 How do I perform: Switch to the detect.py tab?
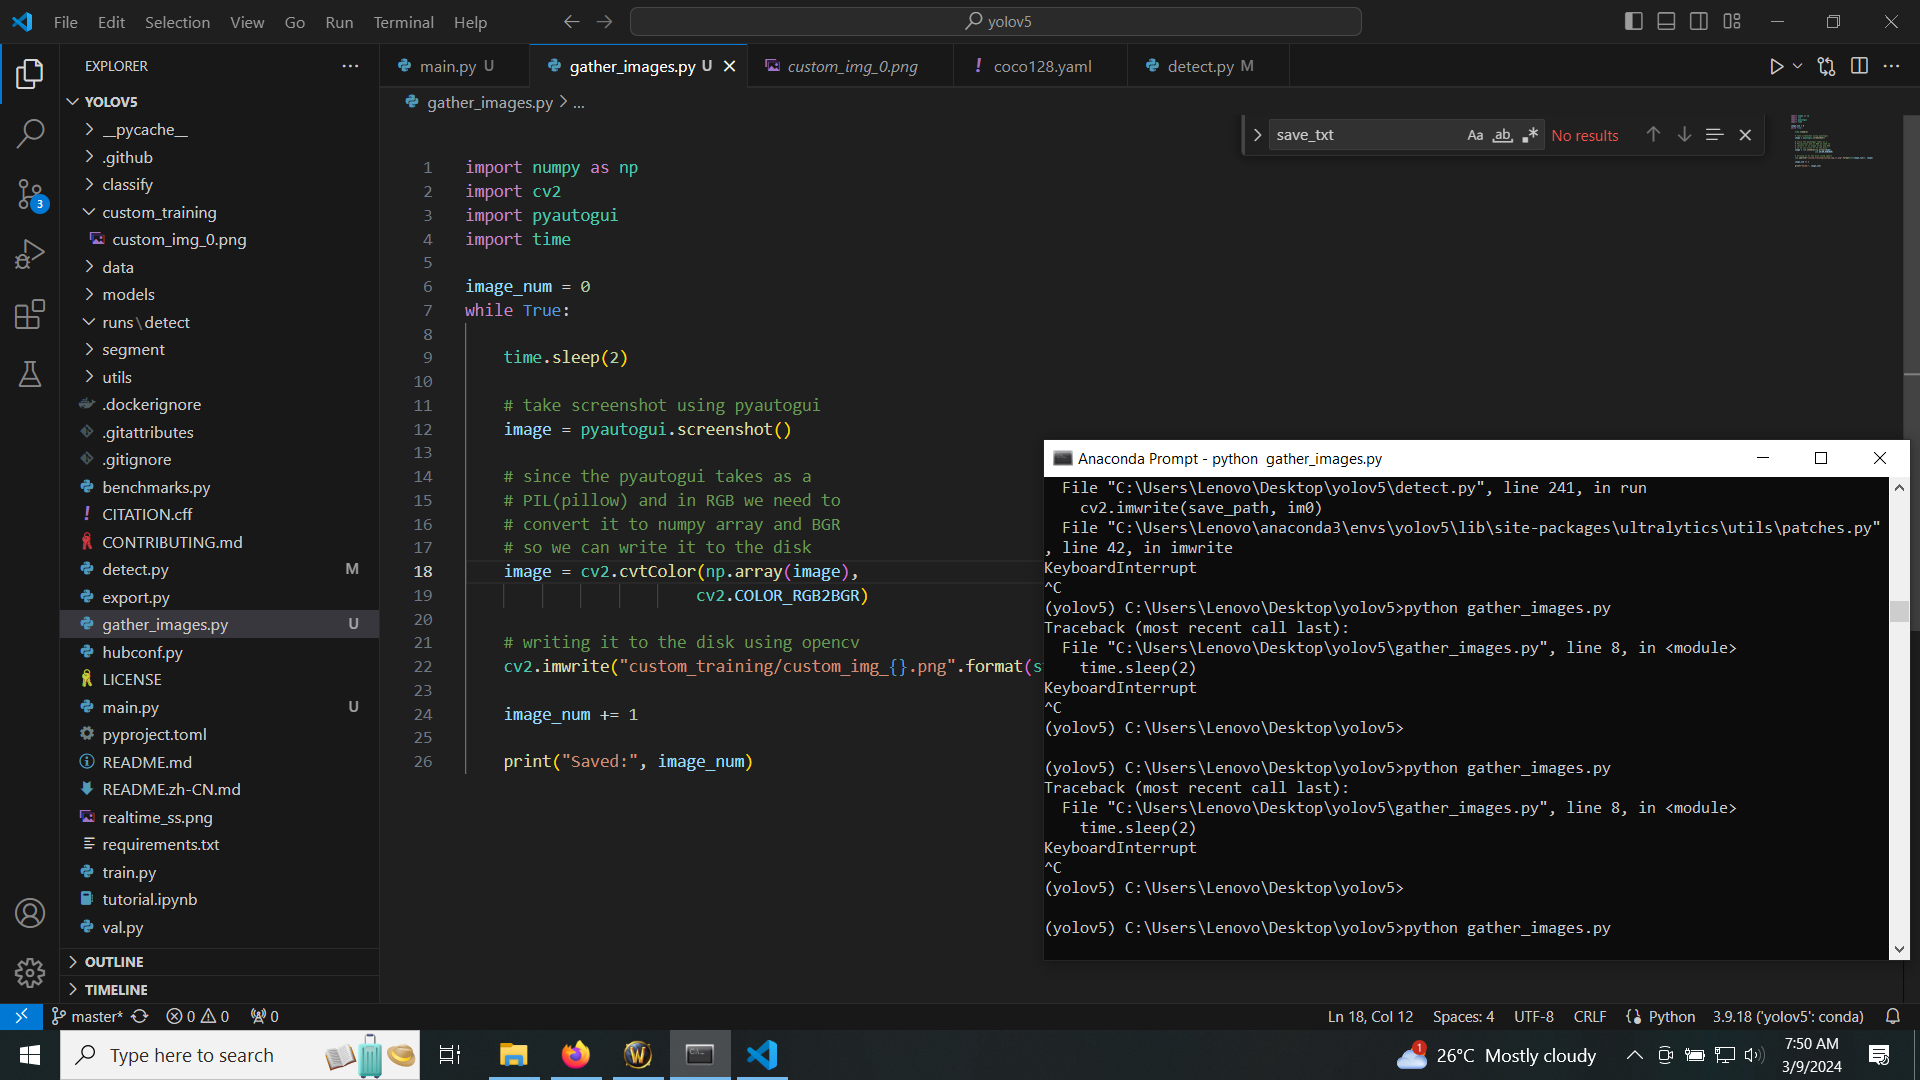click(x=1200, y=66)
